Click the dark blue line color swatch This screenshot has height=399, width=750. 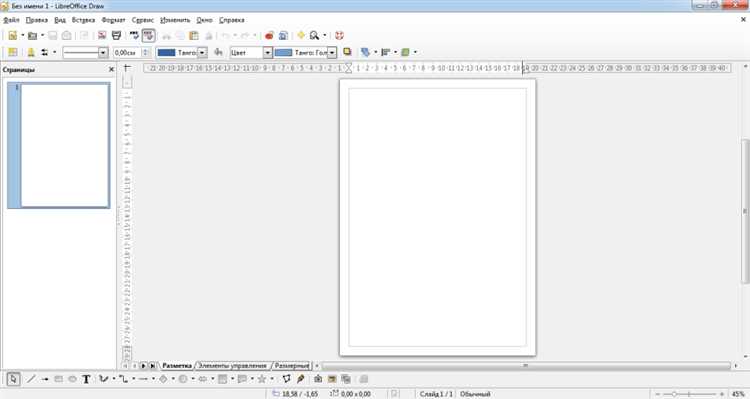pos(166,53)
